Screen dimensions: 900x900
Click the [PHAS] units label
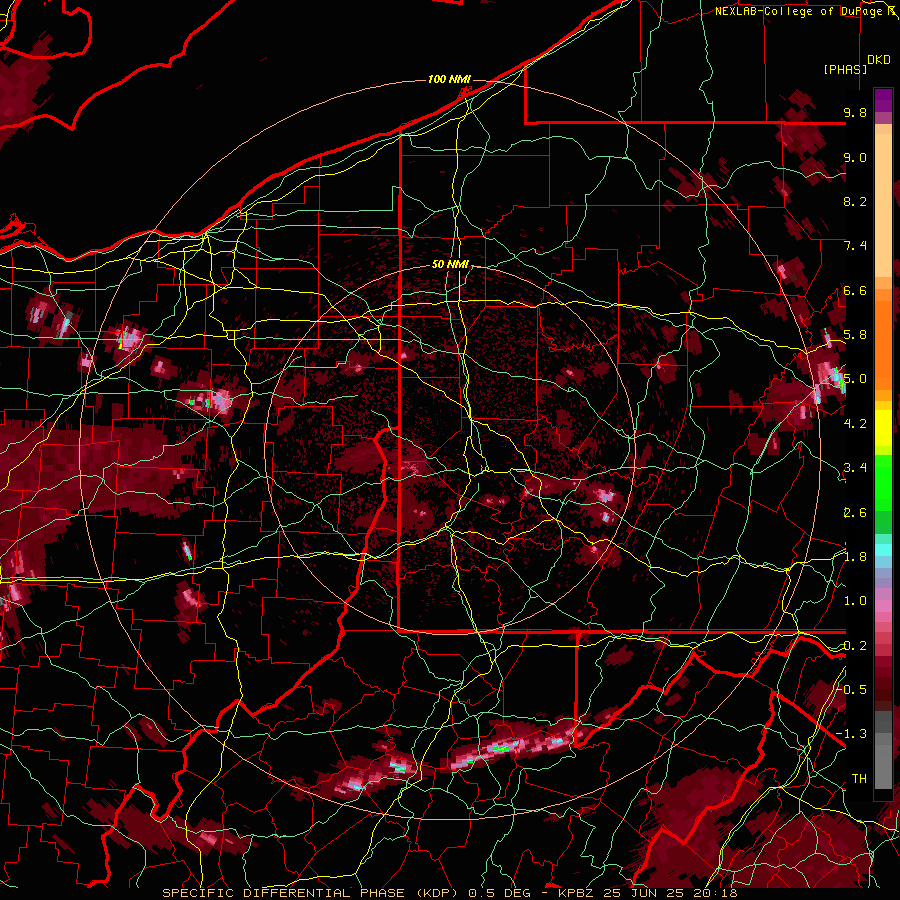(x=845, y=70)
